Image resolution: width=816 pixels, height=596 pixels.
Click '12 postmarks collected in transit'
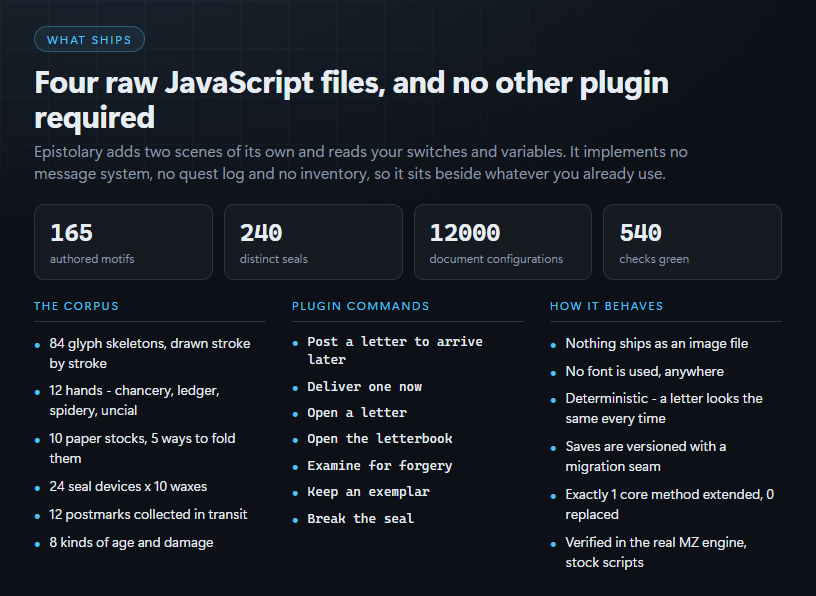[148, 514]
